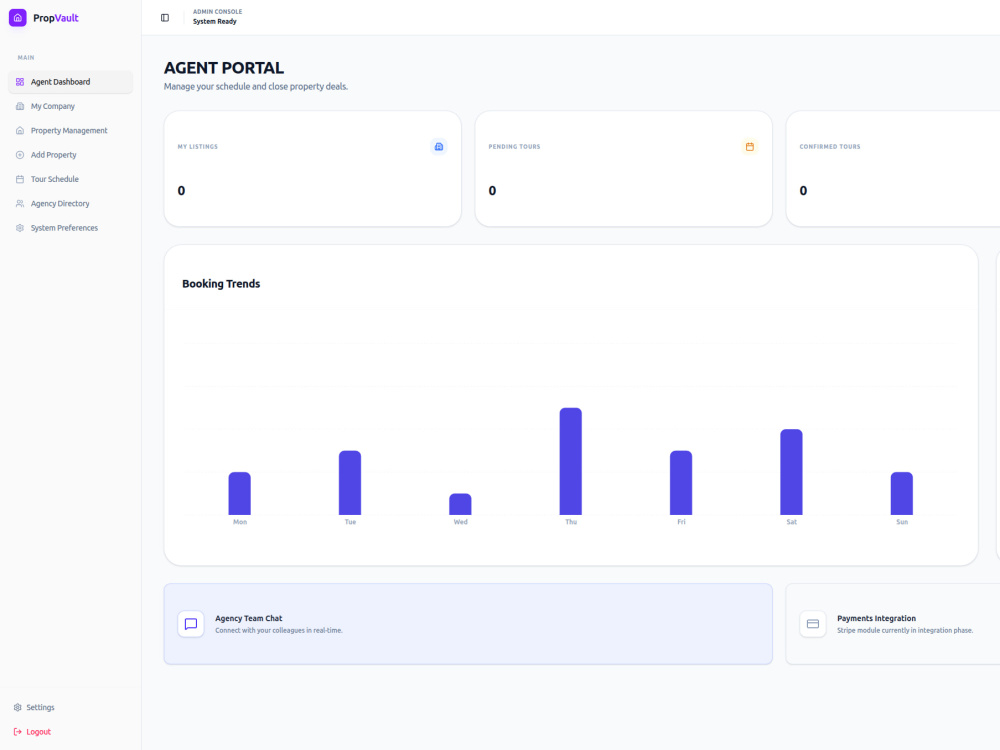Click the AGENT PORTAL heading

point(224,68)
